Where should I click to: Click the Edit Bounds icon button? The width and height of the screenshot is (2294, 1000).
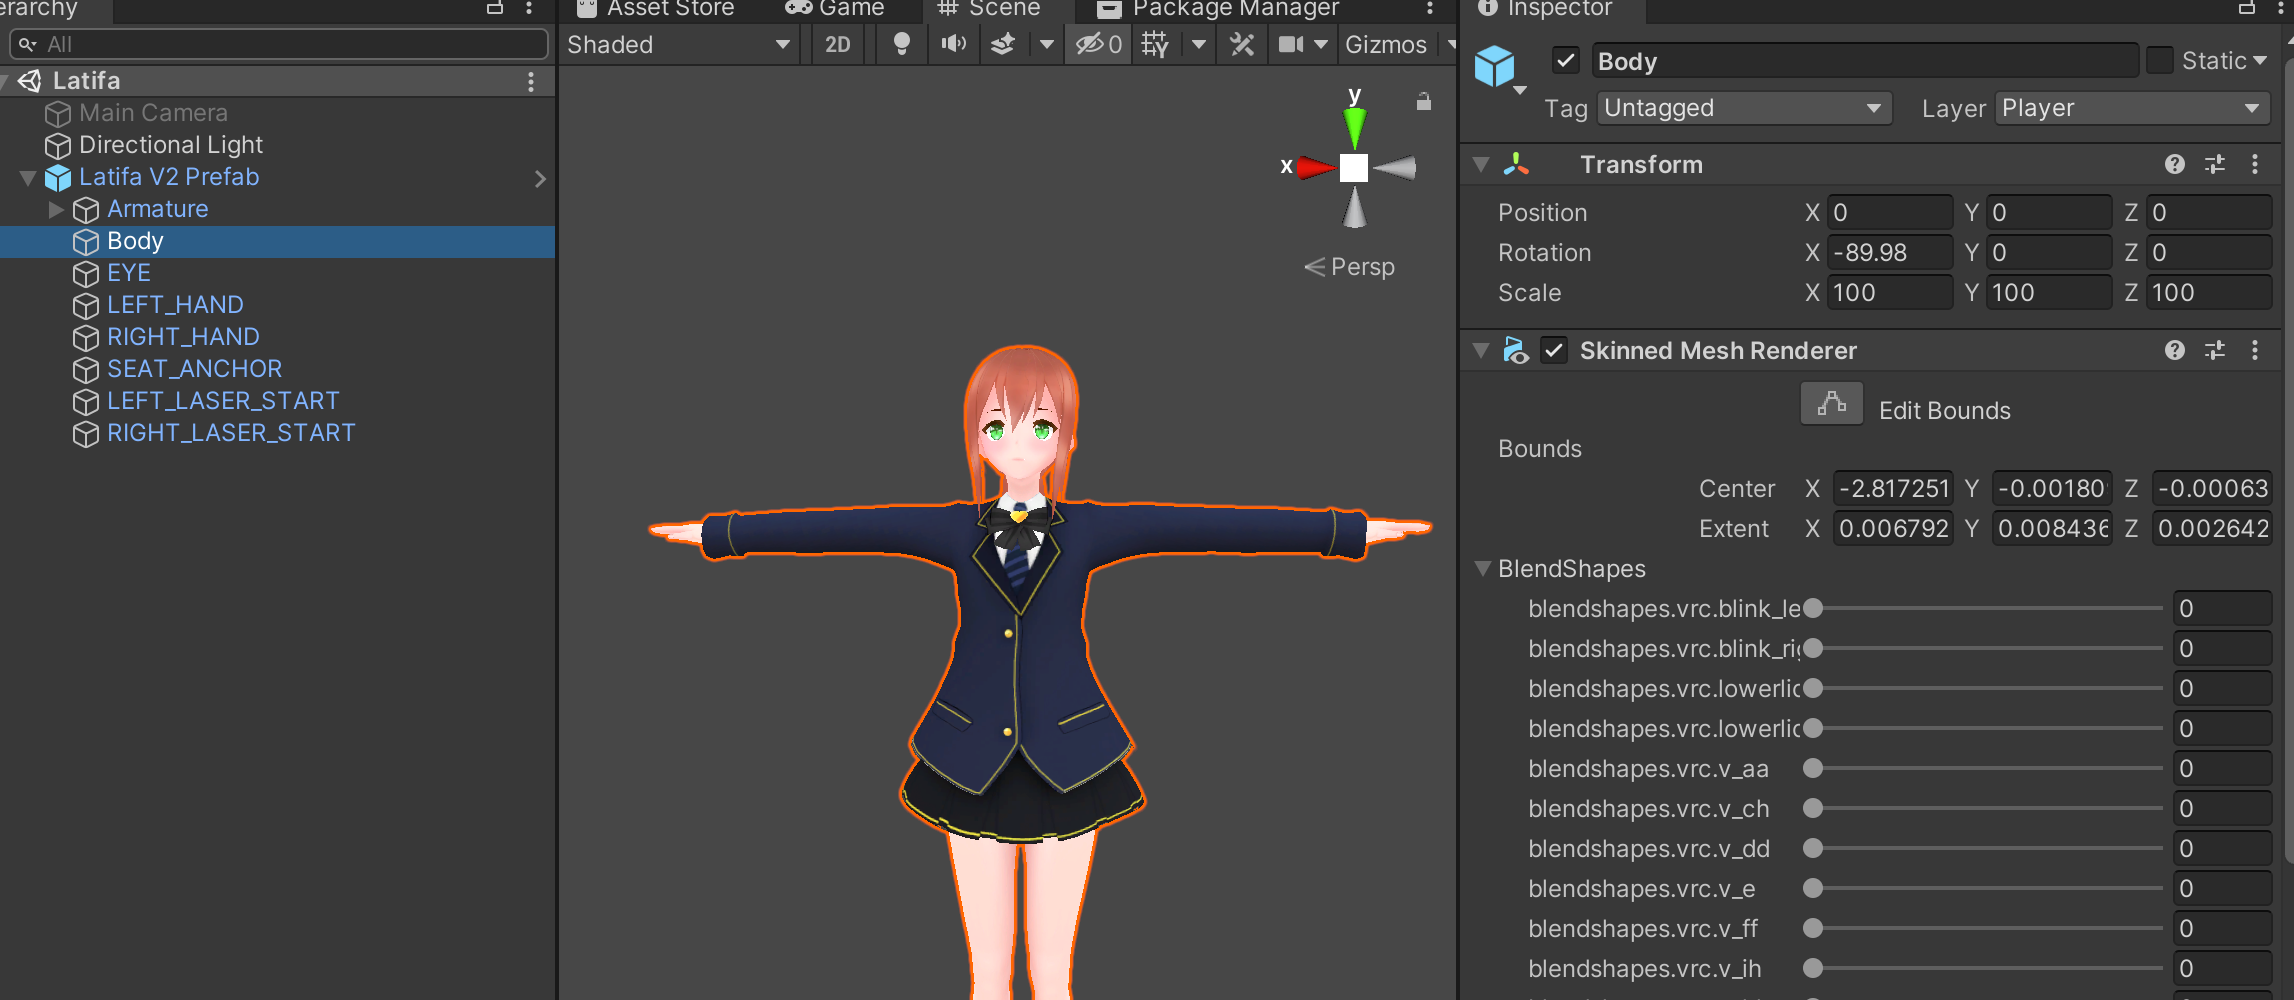click(1831, 404)
